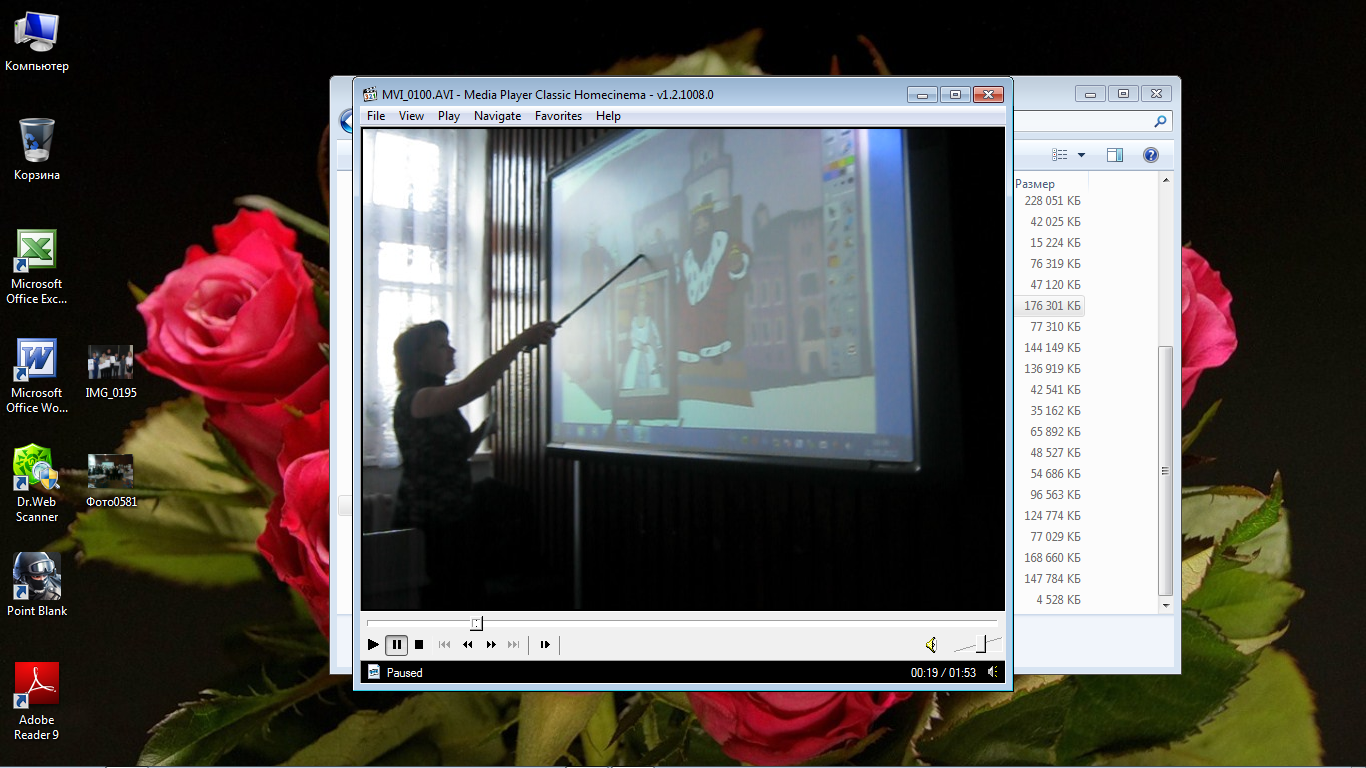The width and height of the screenshot is (1366, 768).
Task: Select the Фото0581 desktop thumbnail
Action: [111, 481]
